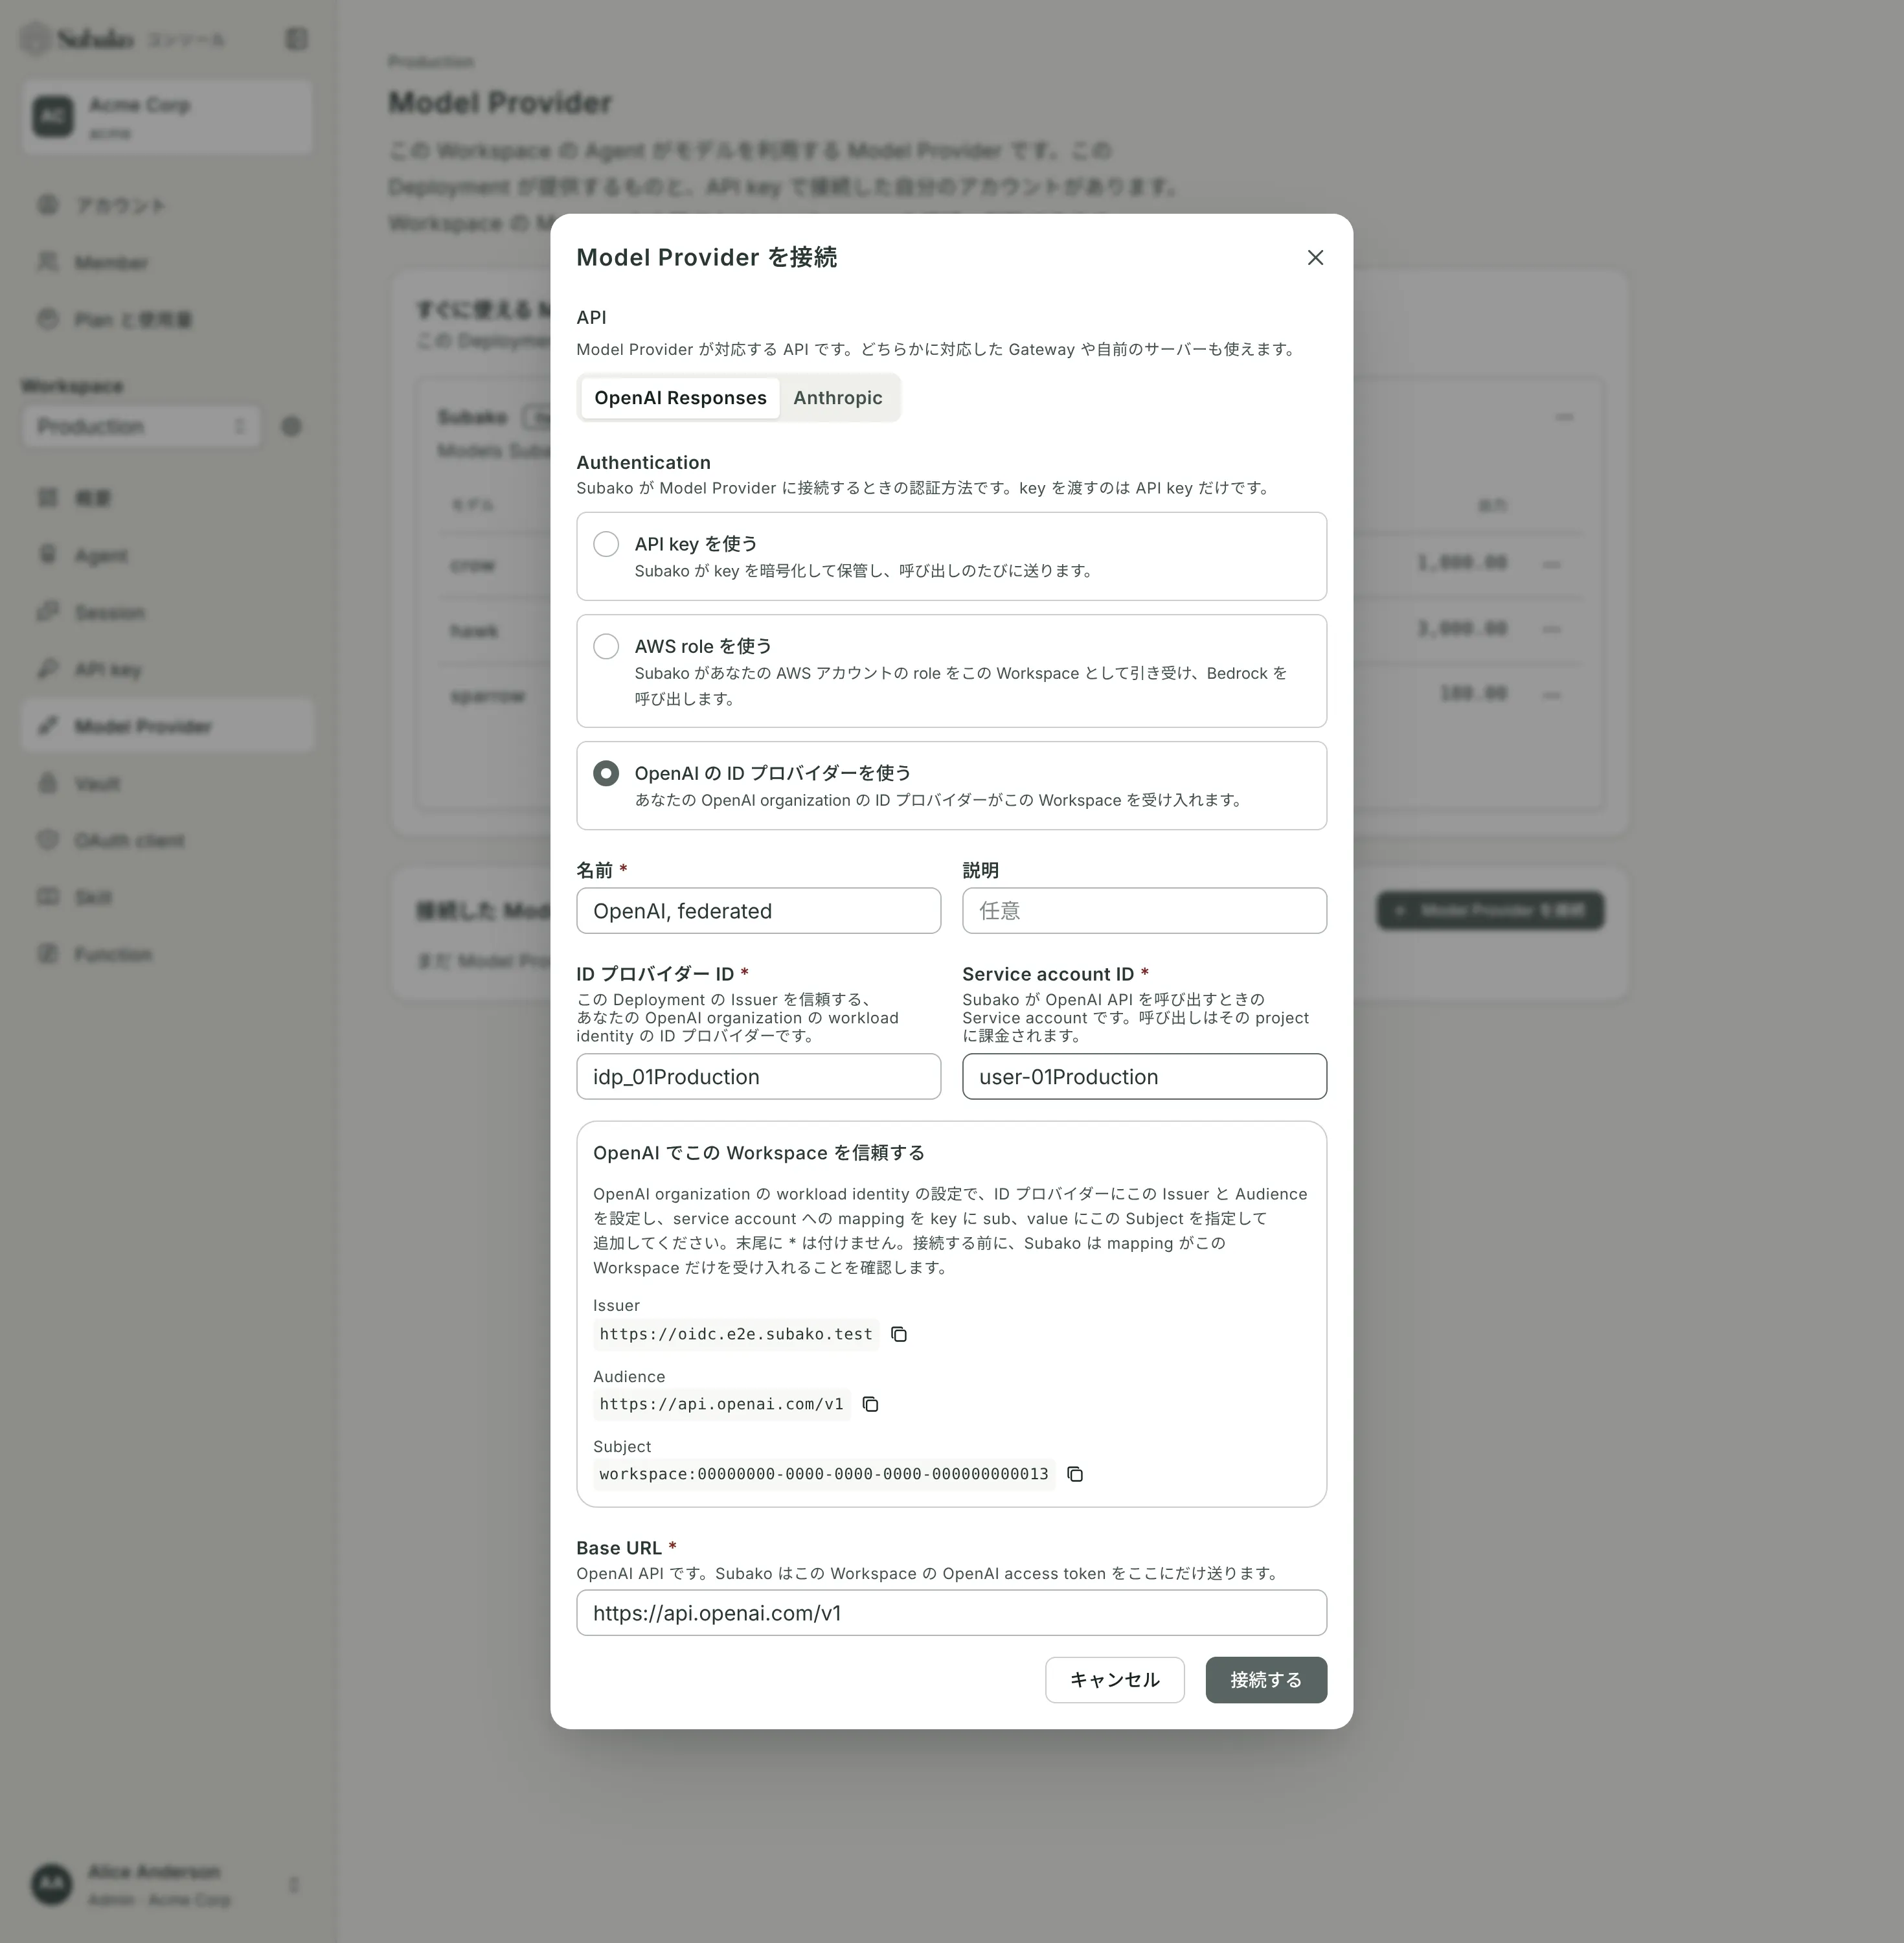Image resolution: width=1904 pixels, height=1943 pixels.
Task: Focus the optional description field
Action: point(1144,911)
